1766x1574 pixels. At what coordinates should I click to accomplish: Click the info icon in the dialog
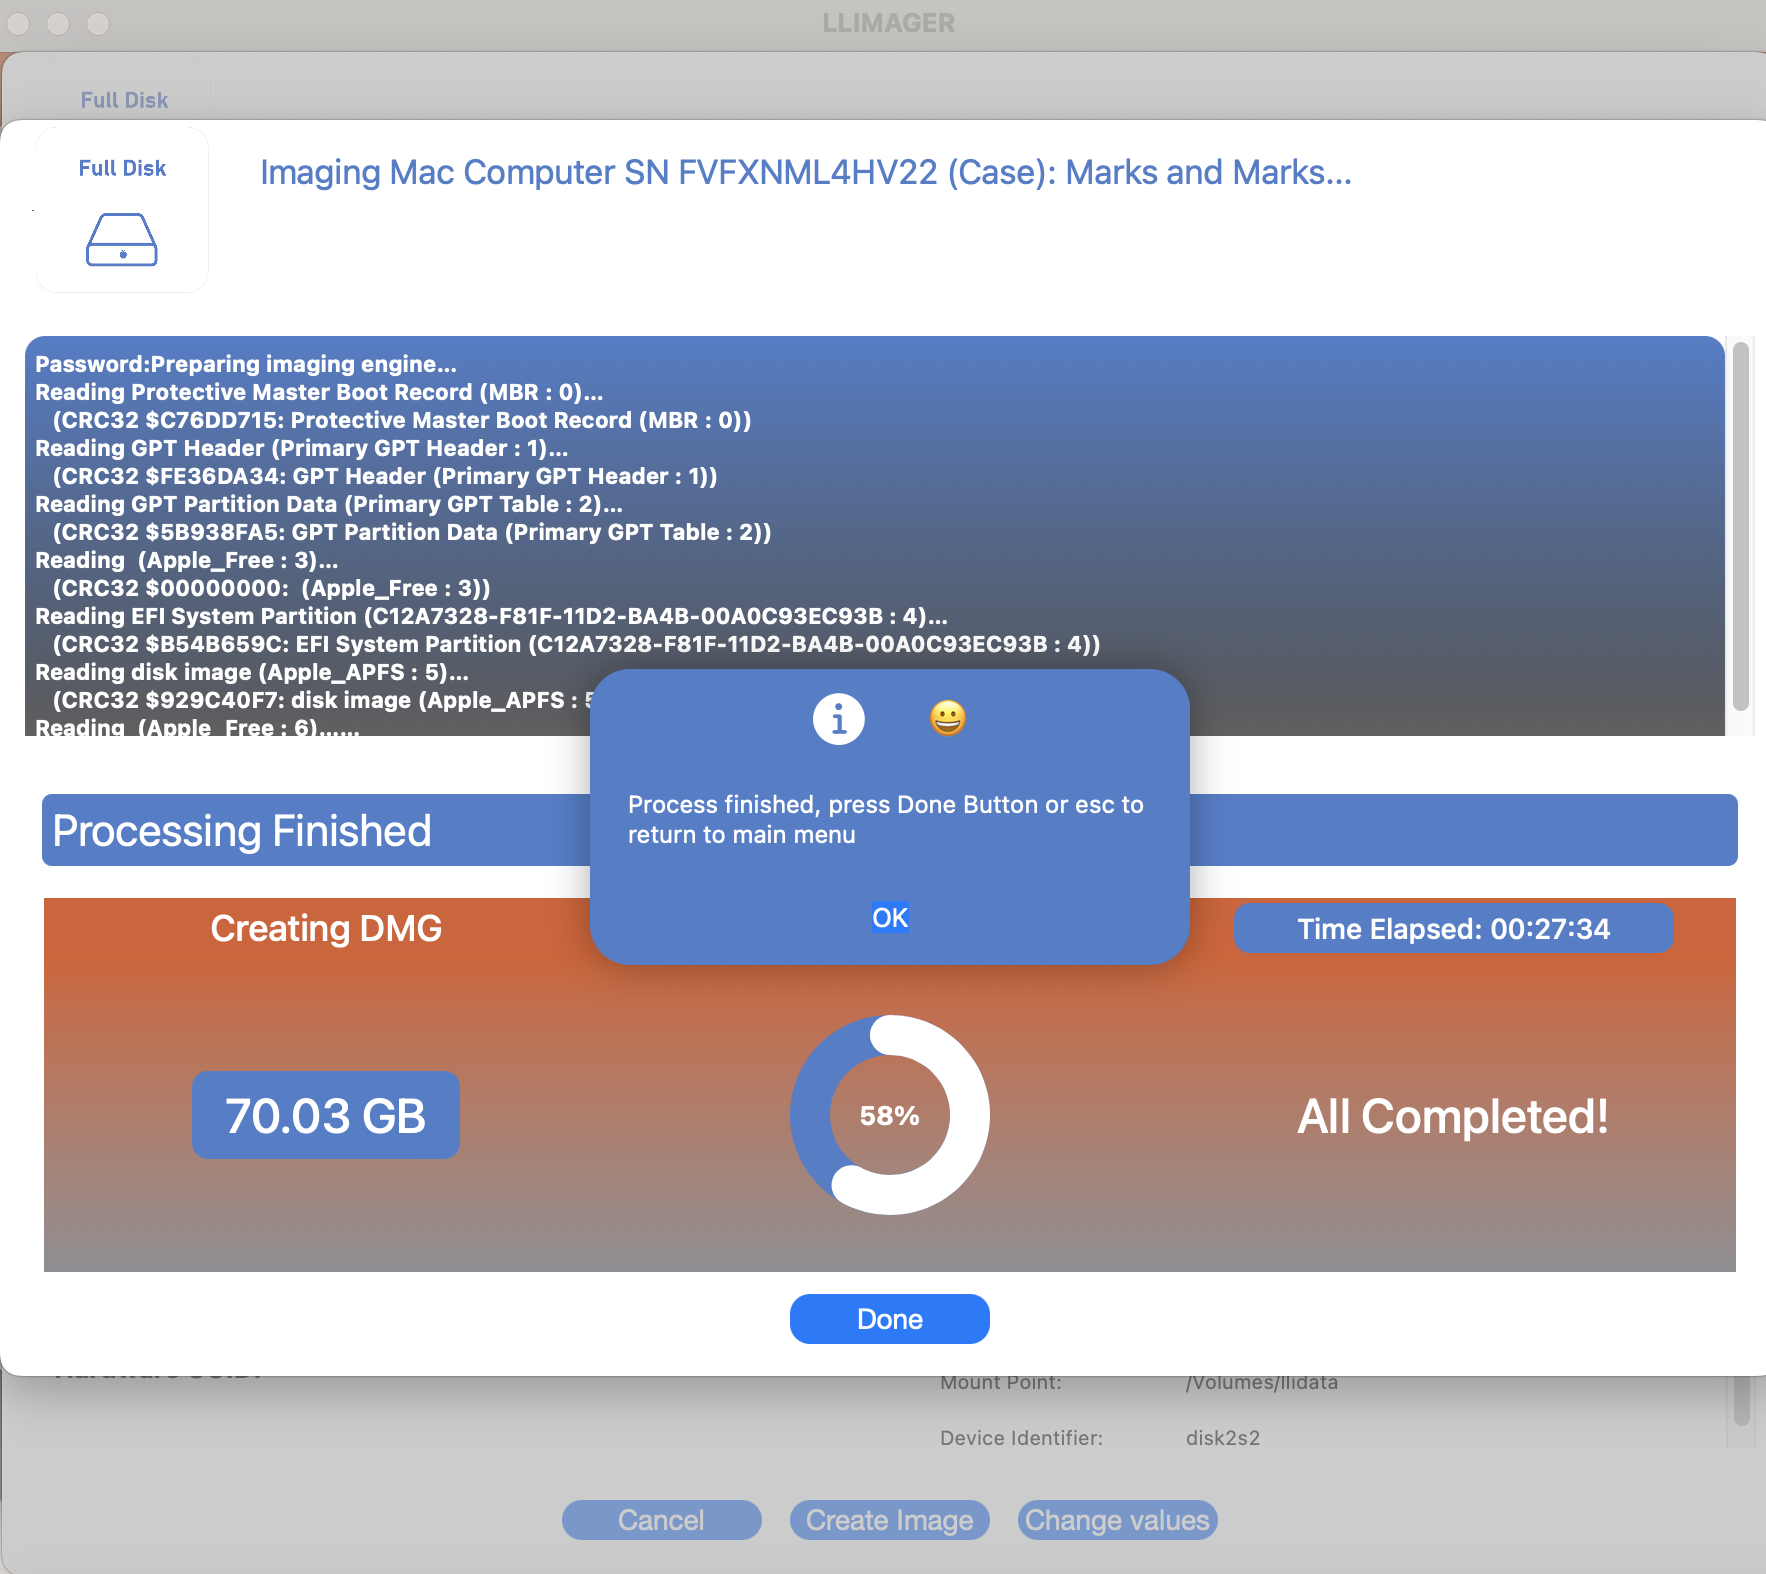pyautogui.click(x=838, y=719)
